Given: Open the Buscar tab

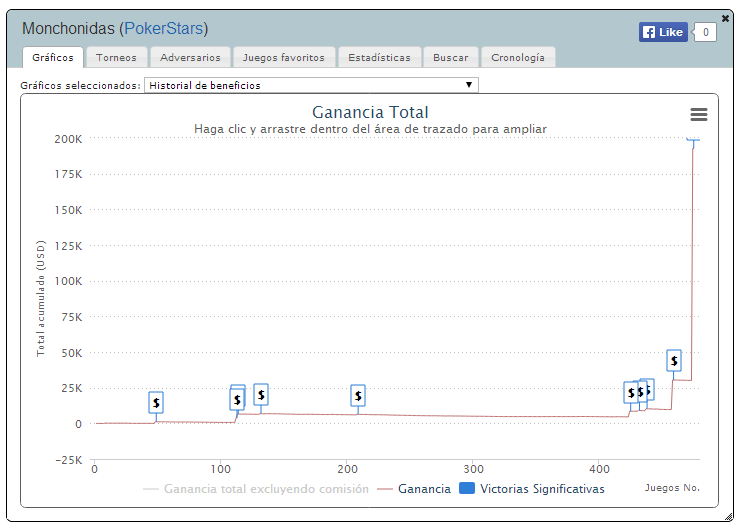Looking at the screenshot, I should [x=451, y=58].
